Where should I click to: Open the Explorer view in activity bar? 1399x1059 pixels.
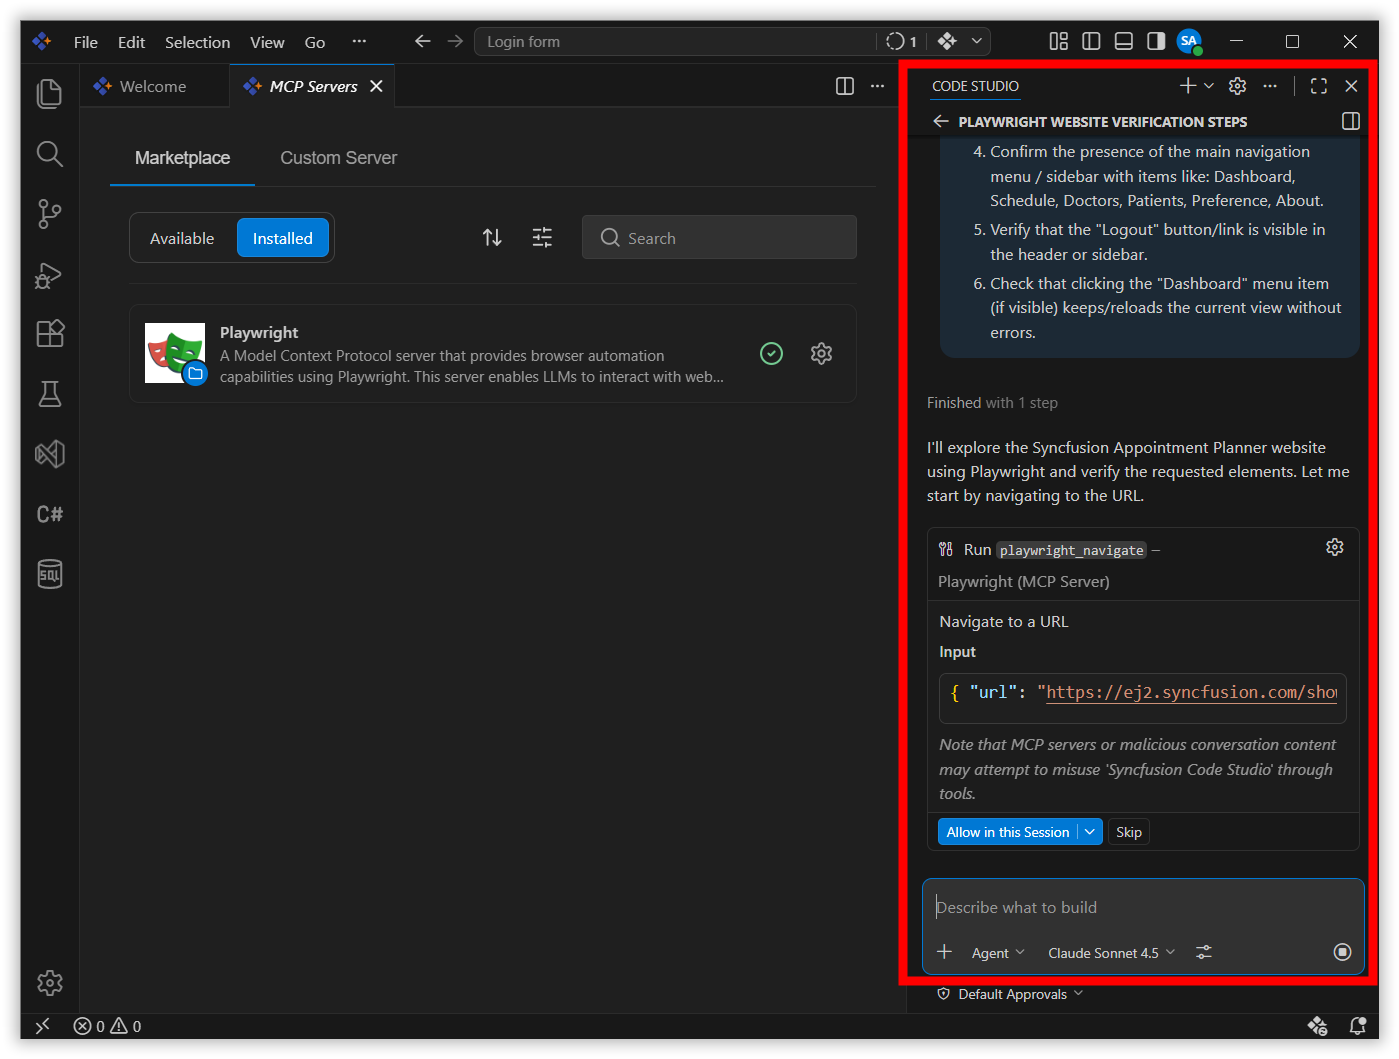[x=49, y=93]
